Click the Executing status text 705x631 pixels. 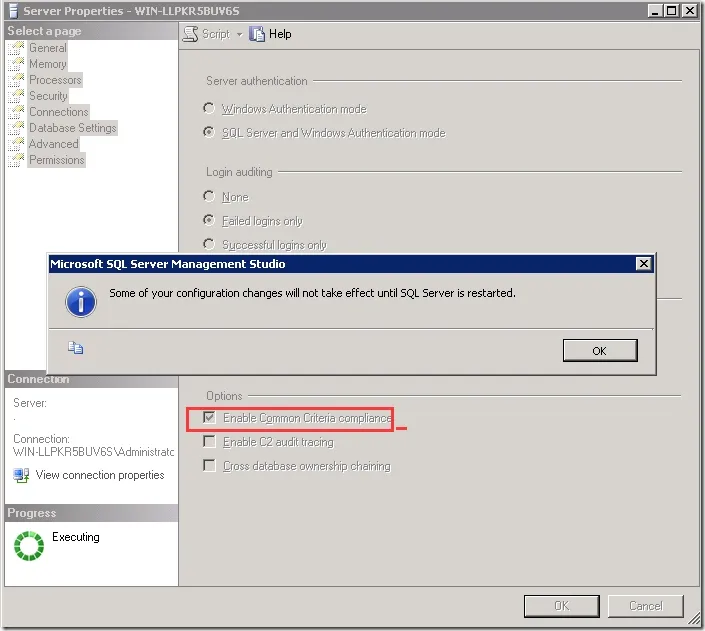(76, 537)
